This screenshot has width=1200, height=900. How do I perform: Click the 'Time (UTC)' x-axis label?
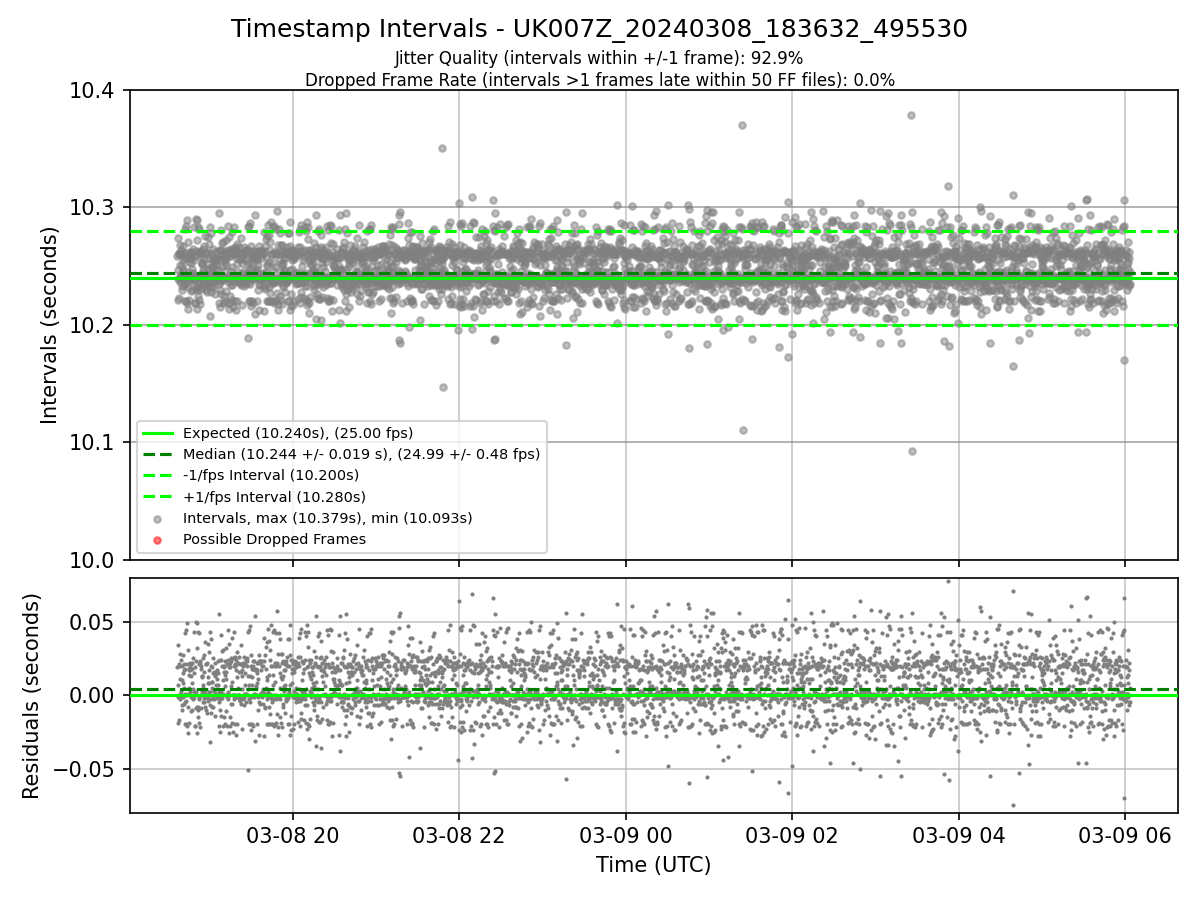(653, 865)
